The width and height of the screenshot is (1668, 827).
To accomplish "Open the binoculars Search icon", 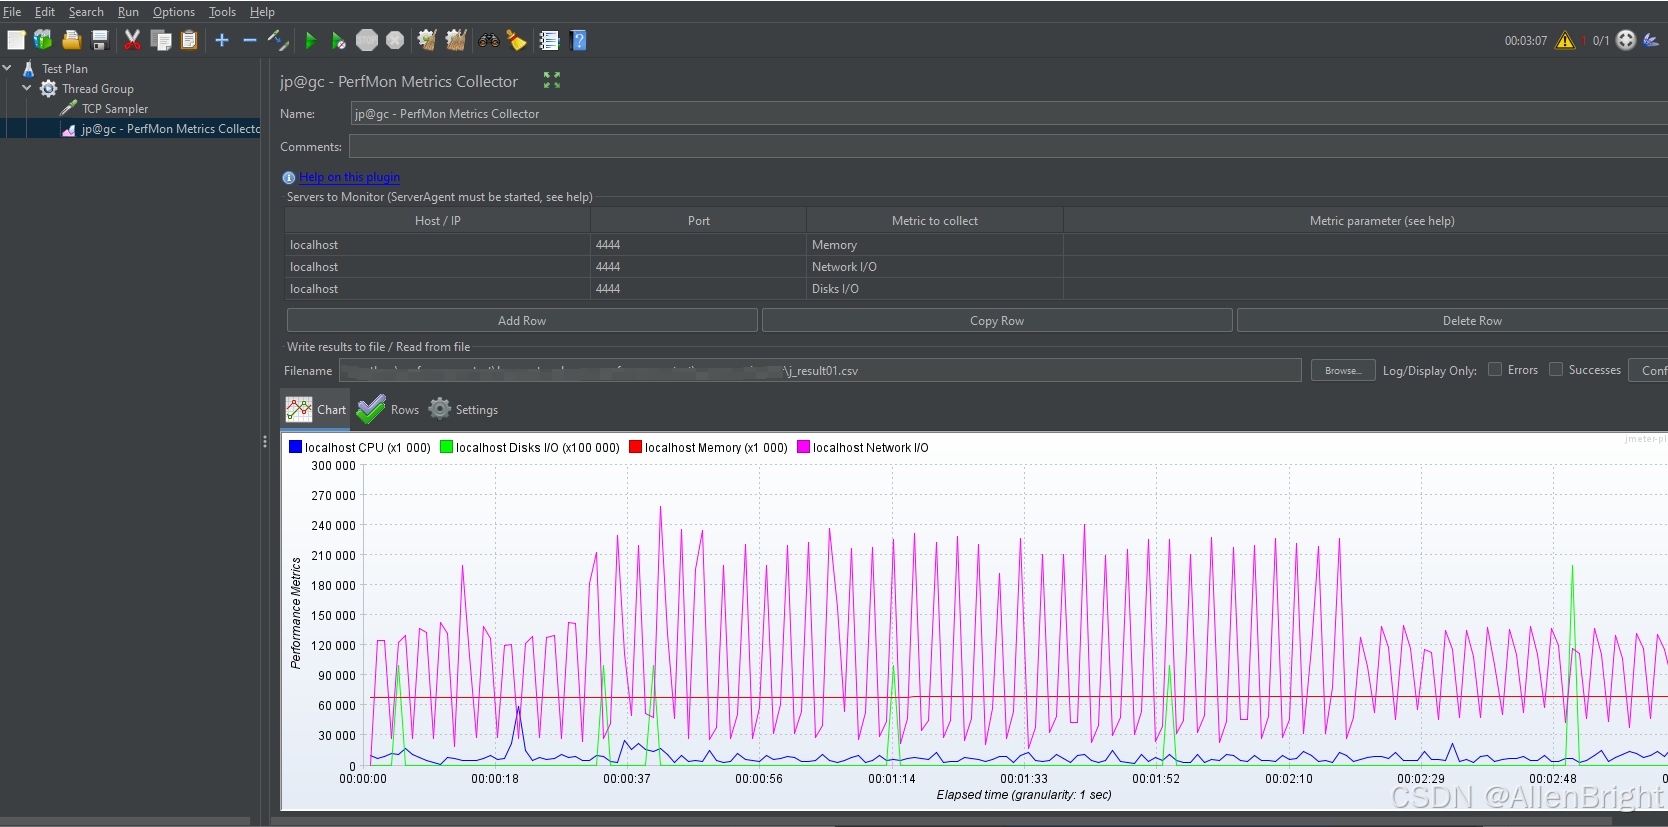I will click(488, 40).
